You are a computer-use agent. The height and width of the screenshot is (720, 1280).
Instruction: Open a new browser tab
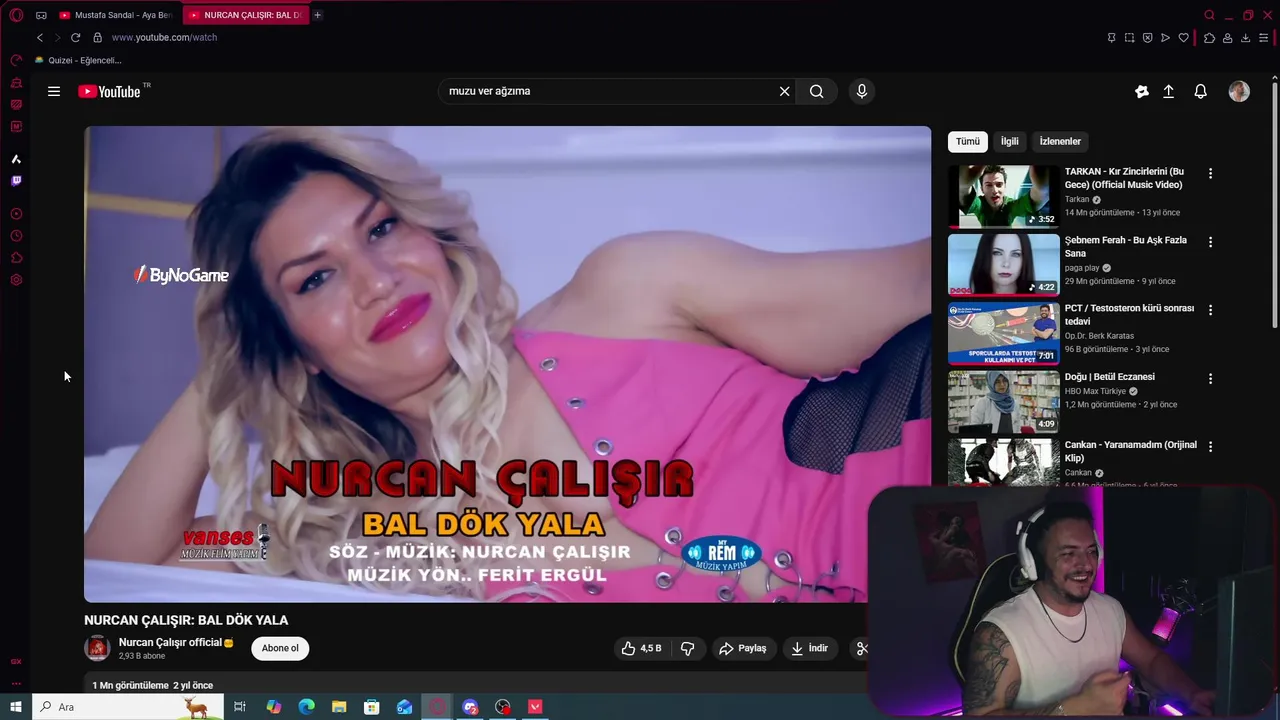pyautogui.click(x=317, y=15)
